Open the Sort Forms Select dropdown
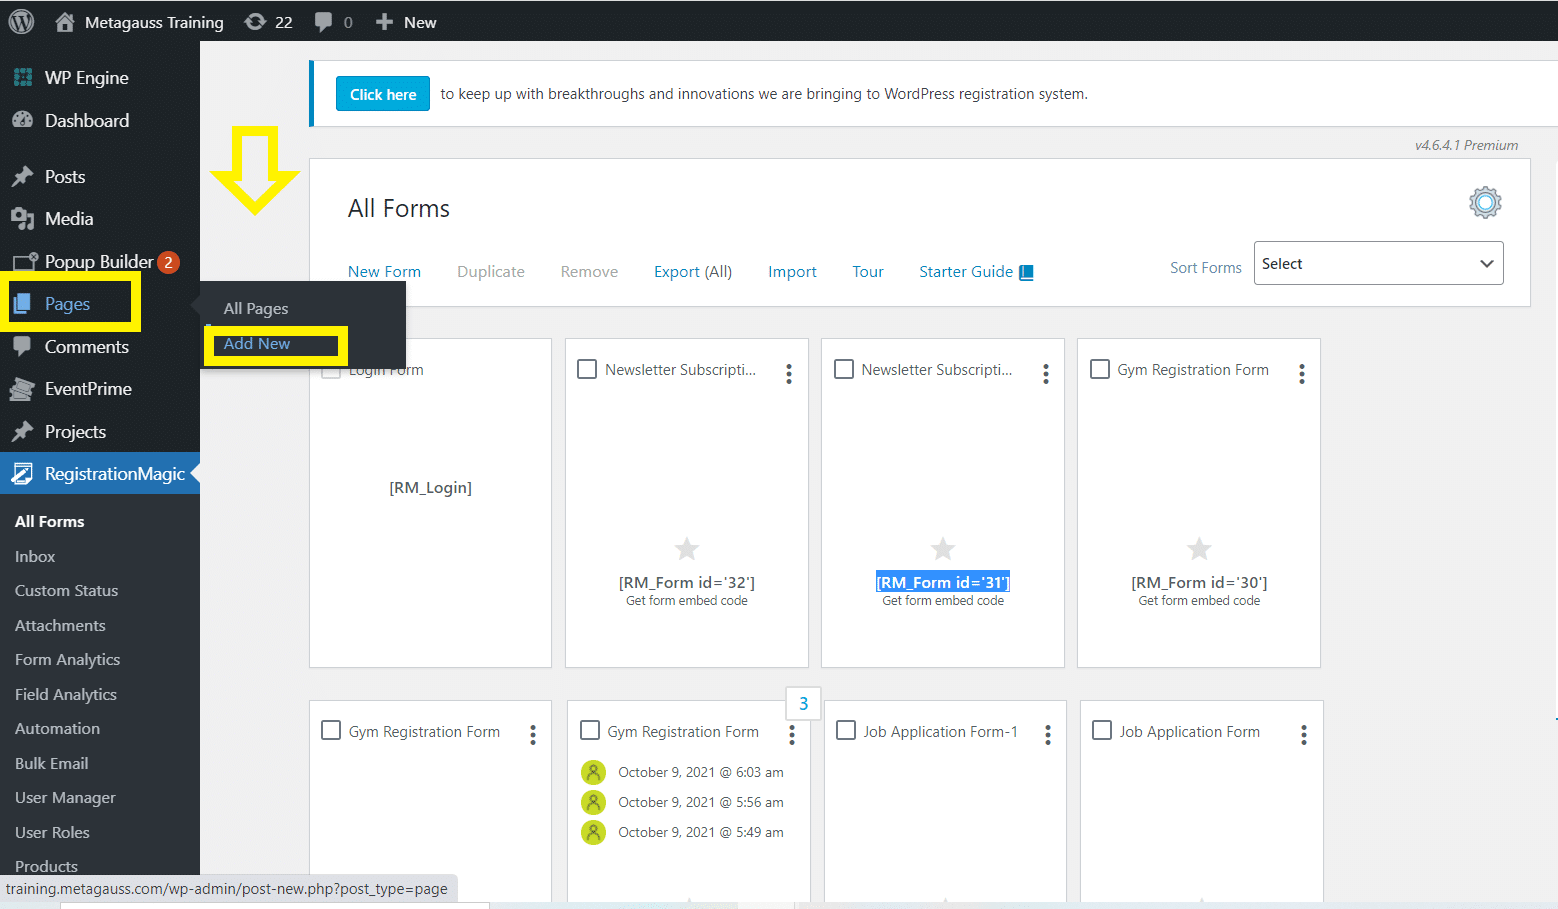 [x=1378, y=264]
